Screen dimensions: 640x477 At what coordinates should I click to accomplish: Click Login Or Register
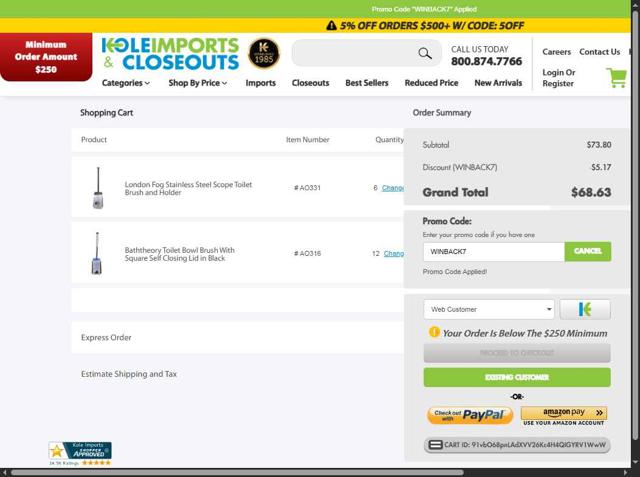point(558,78)
